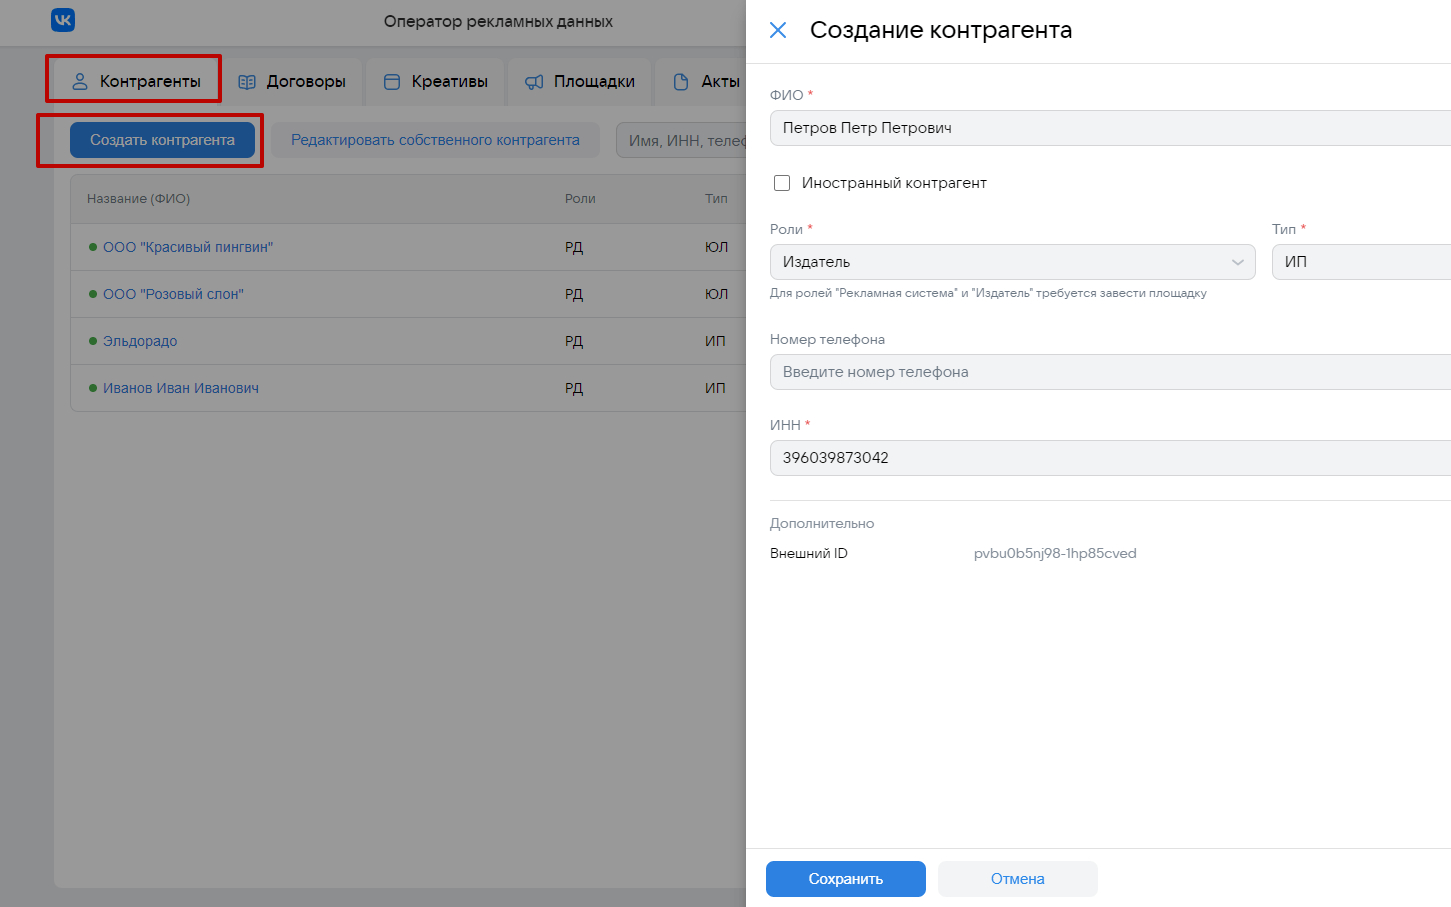Click the VK logo icon
The height and width of the screenshot is (907, 1451).
[x=63, y=20]
